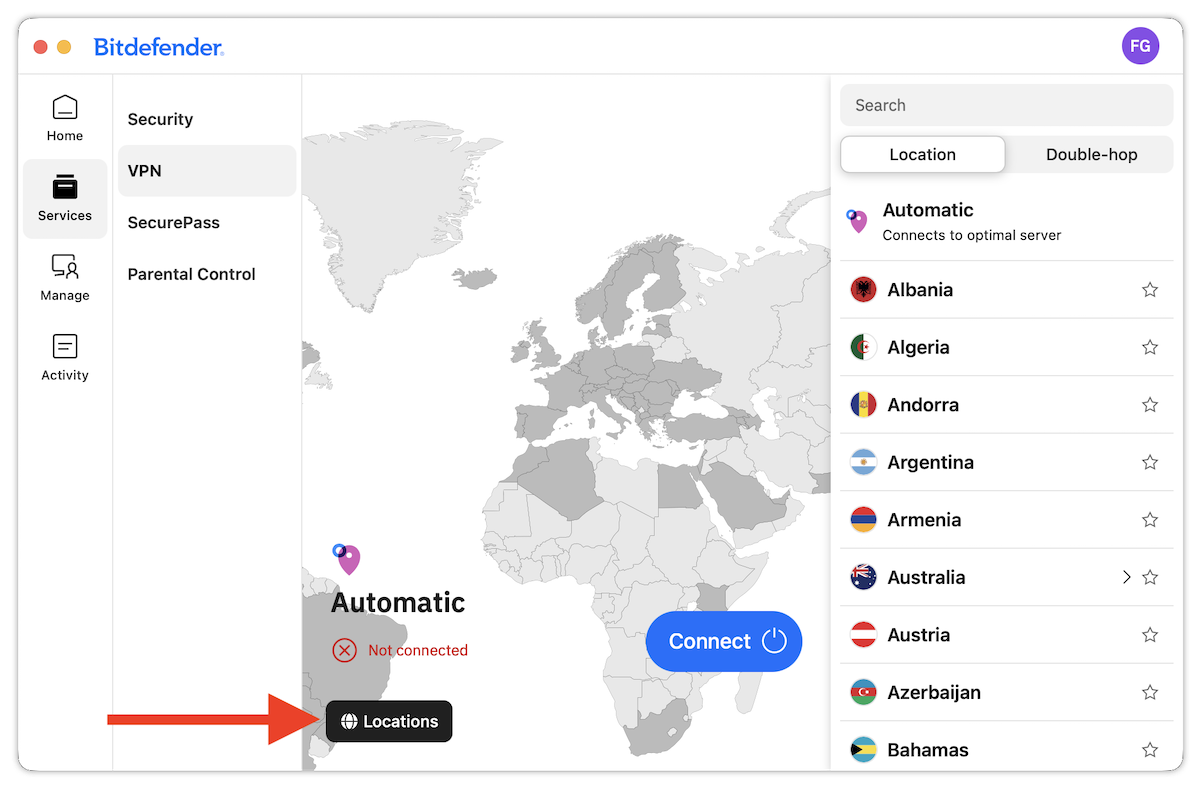Select the "Automatic" title in the locations list

(928, 210)
